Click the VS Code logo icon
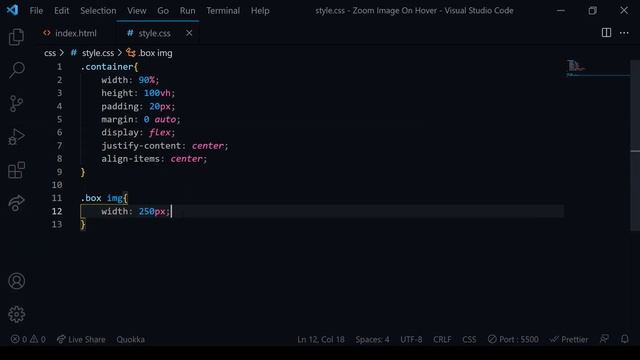This screenshot has width=640, height=360. coord(12,10)
